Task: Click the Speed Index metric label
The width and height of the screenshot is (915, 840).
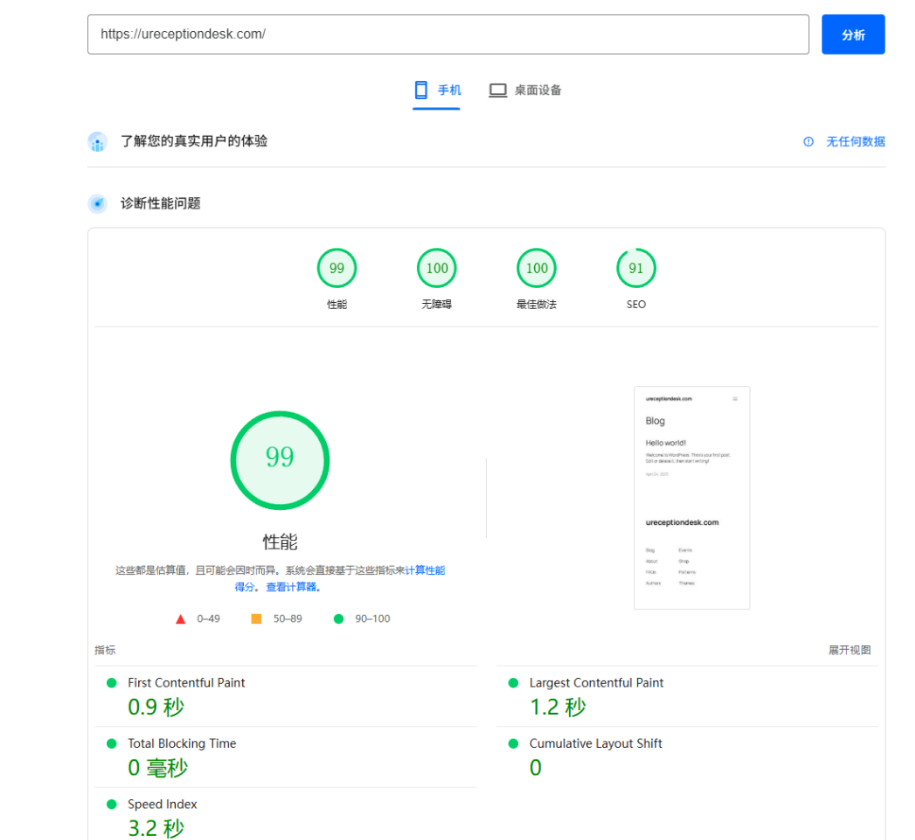Action: pos(162,804)
